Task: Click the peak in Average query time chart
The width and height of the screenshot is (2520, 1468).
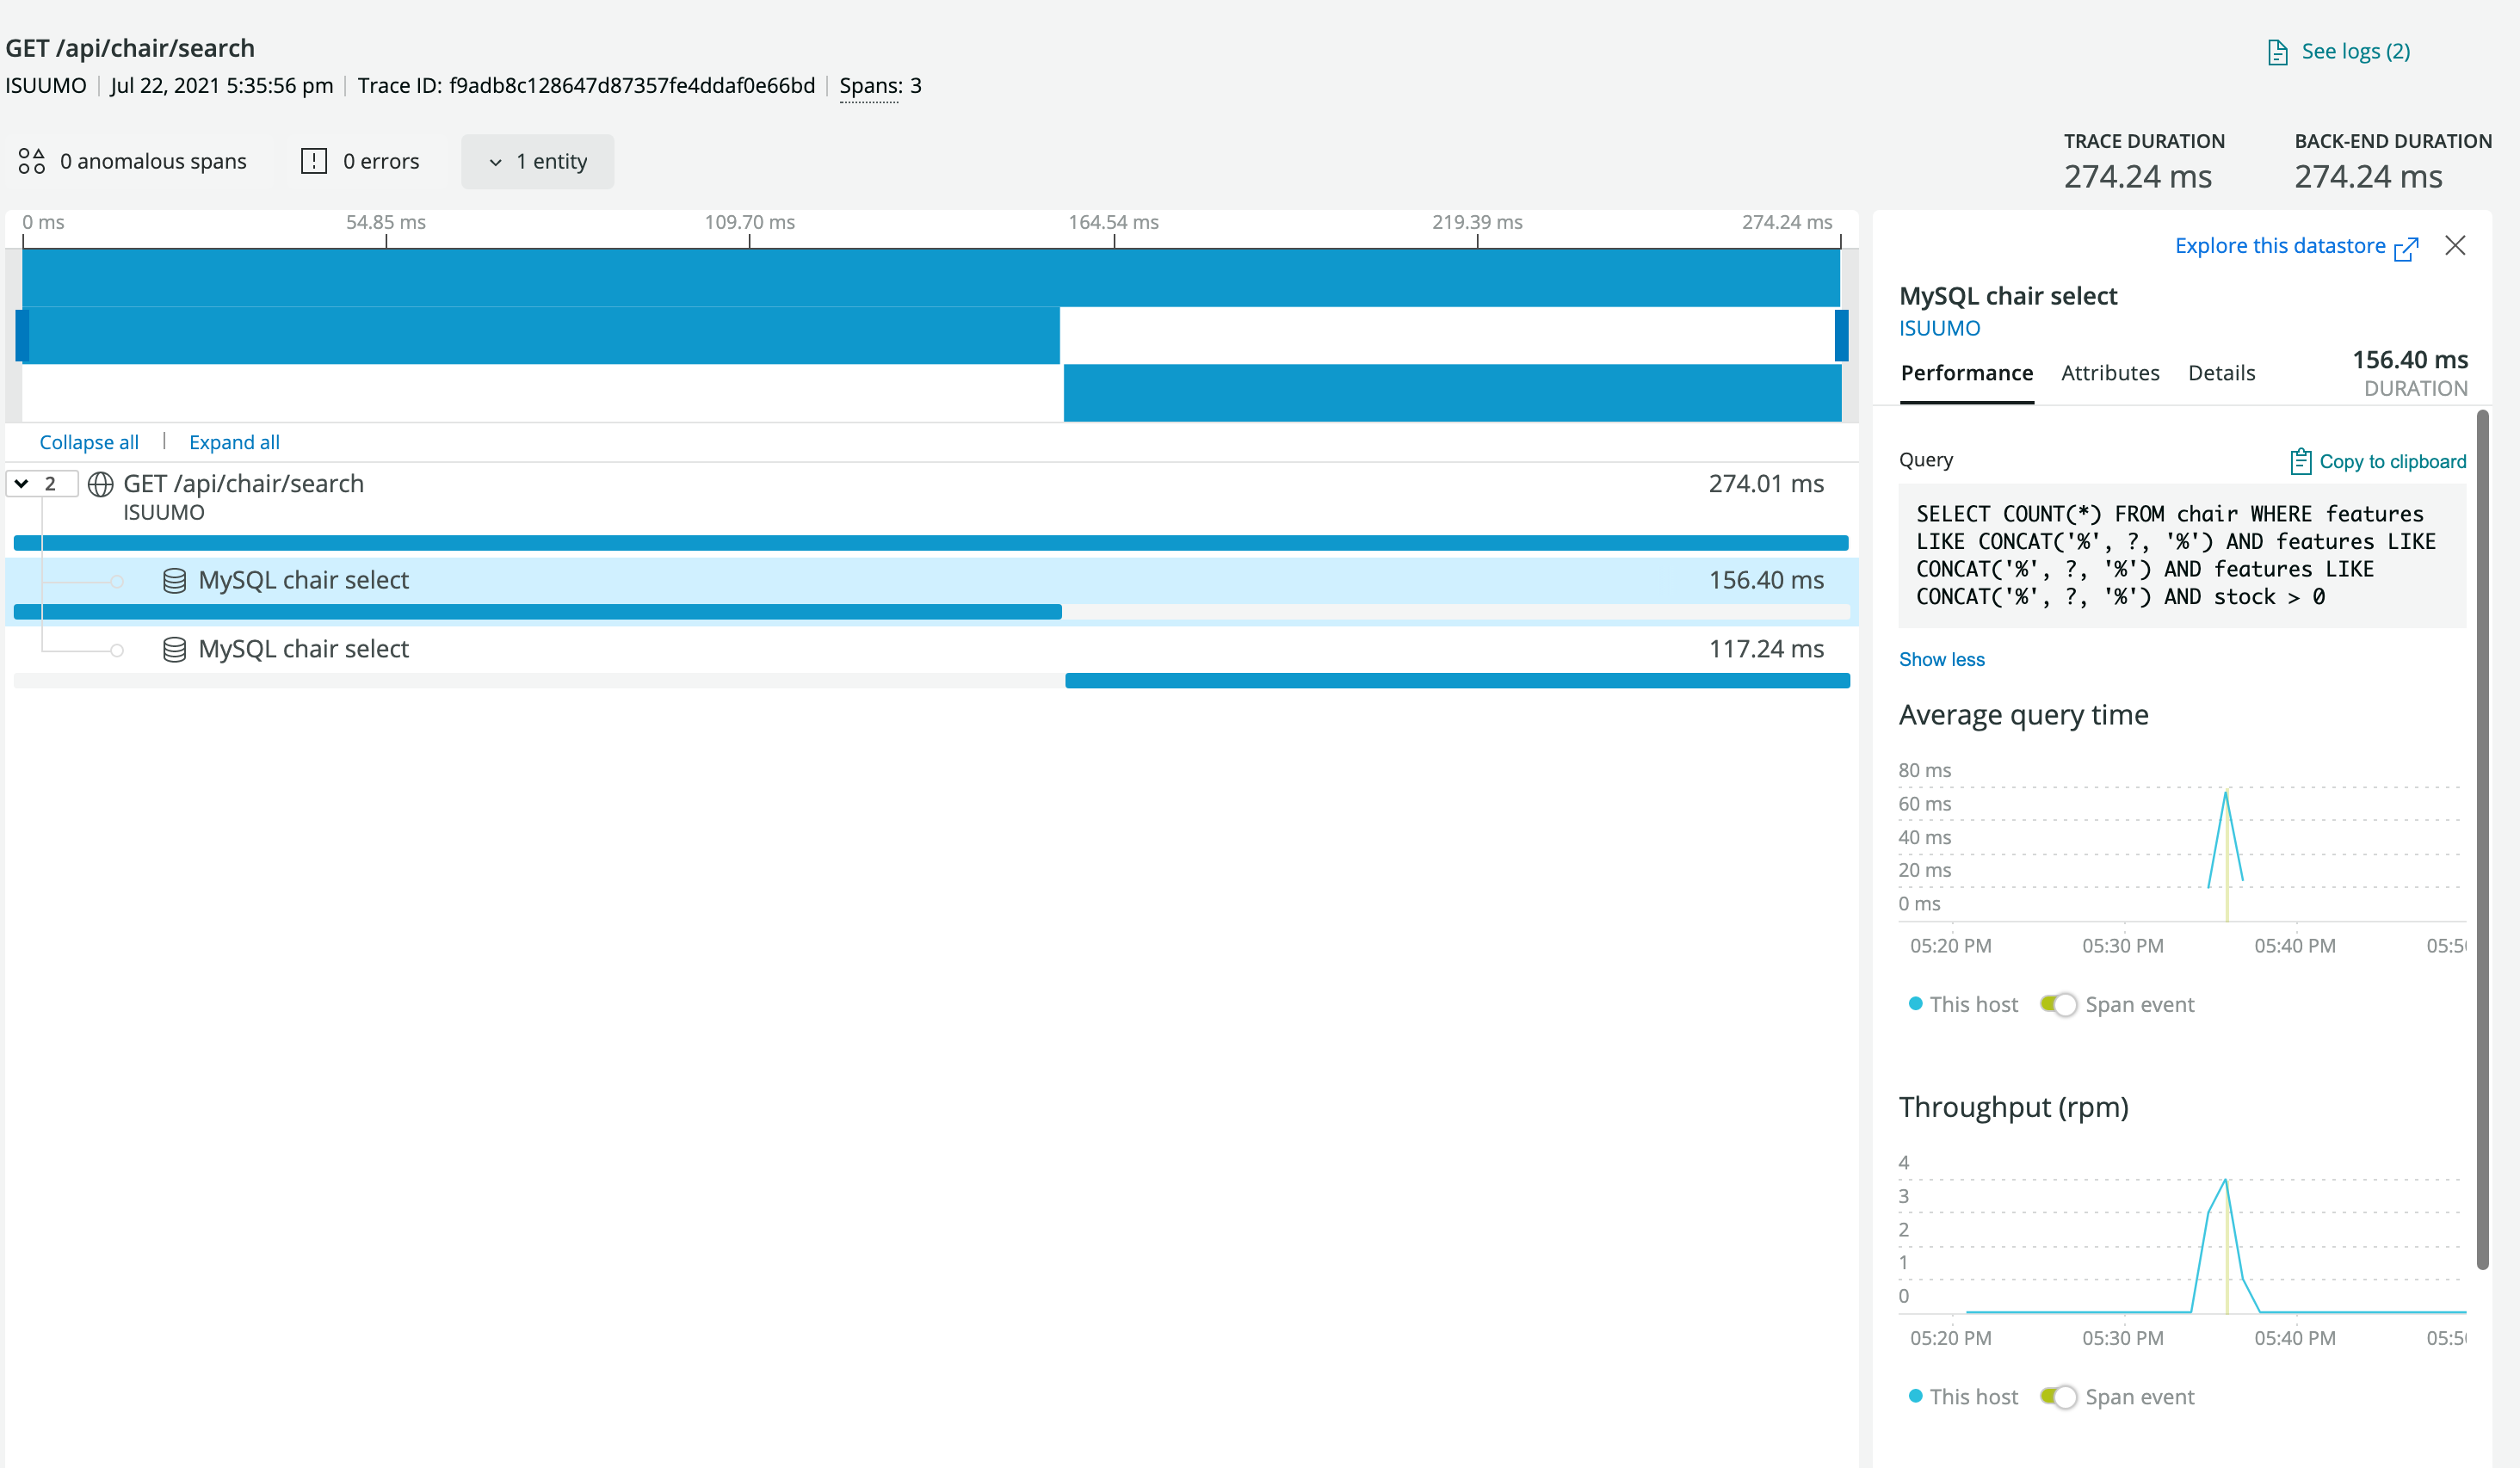Action: [2226, 793]
